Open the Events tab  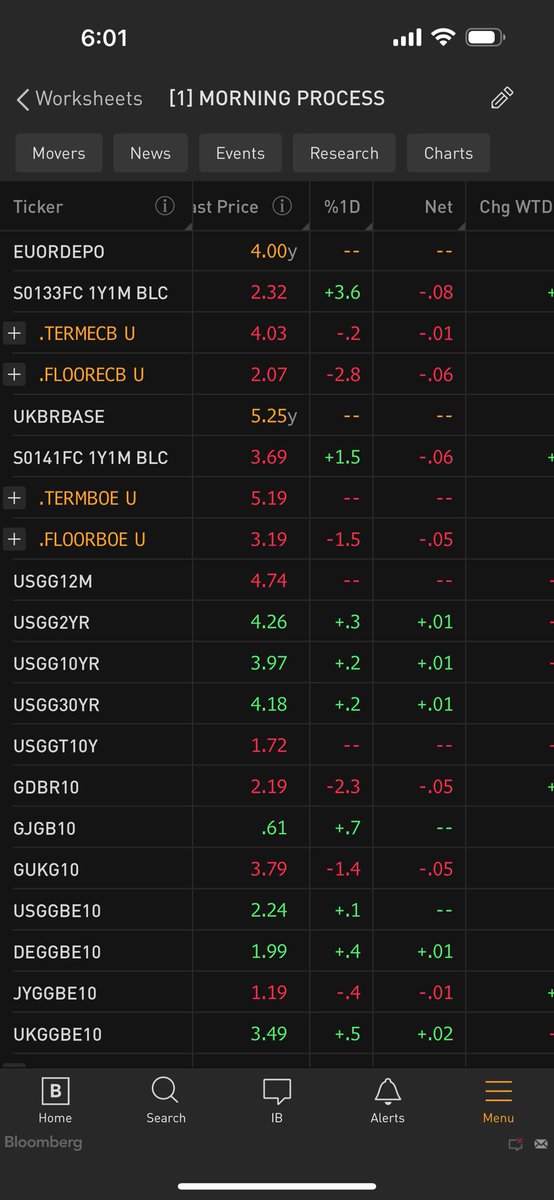tap(240, 153)
